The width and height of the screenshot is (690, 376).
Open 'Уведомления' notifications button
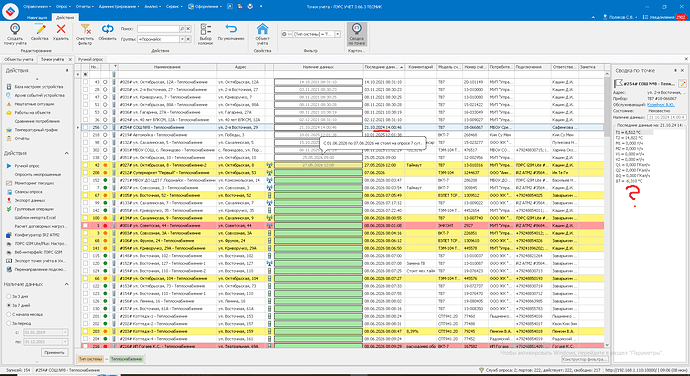click(x=664, y=17)
